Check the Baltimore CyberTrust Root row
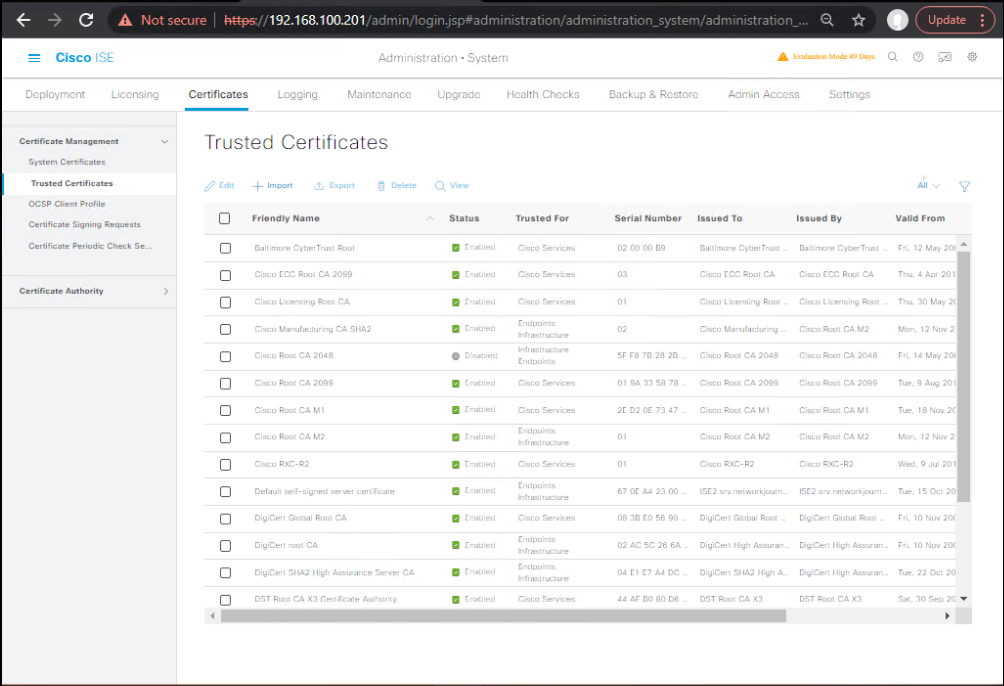The height and width of the screenshot is (686, 1004). [x=225, y=248]
